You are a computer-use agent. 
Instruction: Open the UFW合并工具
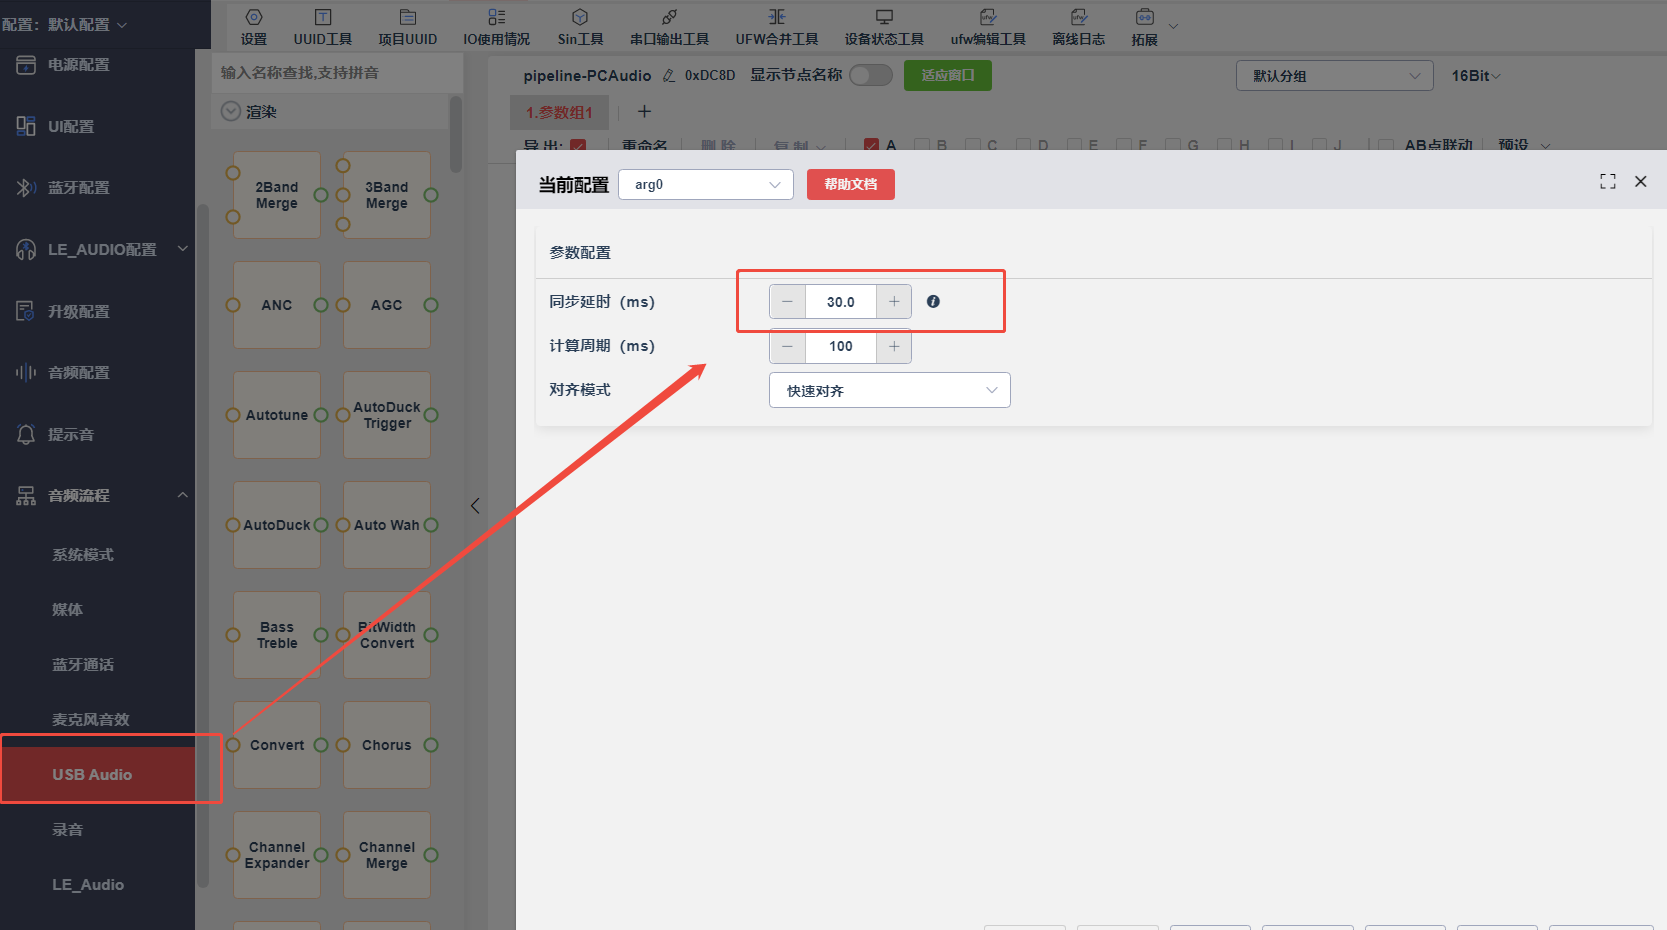[777, 27]
